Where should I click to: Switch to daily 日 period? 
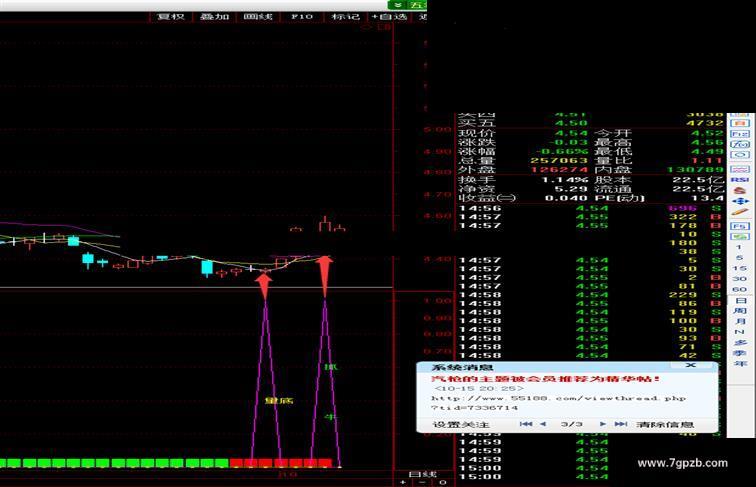tap(740, 300)
